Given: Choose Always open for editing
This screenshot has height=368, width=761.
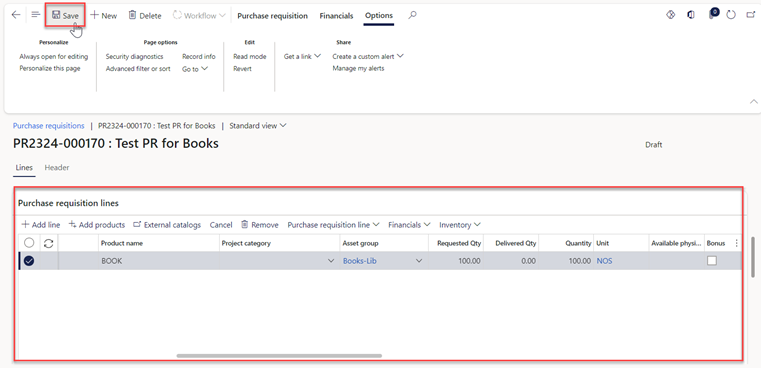Looking at the screenshot, I should pyautogui.click(x=54, y=56).
